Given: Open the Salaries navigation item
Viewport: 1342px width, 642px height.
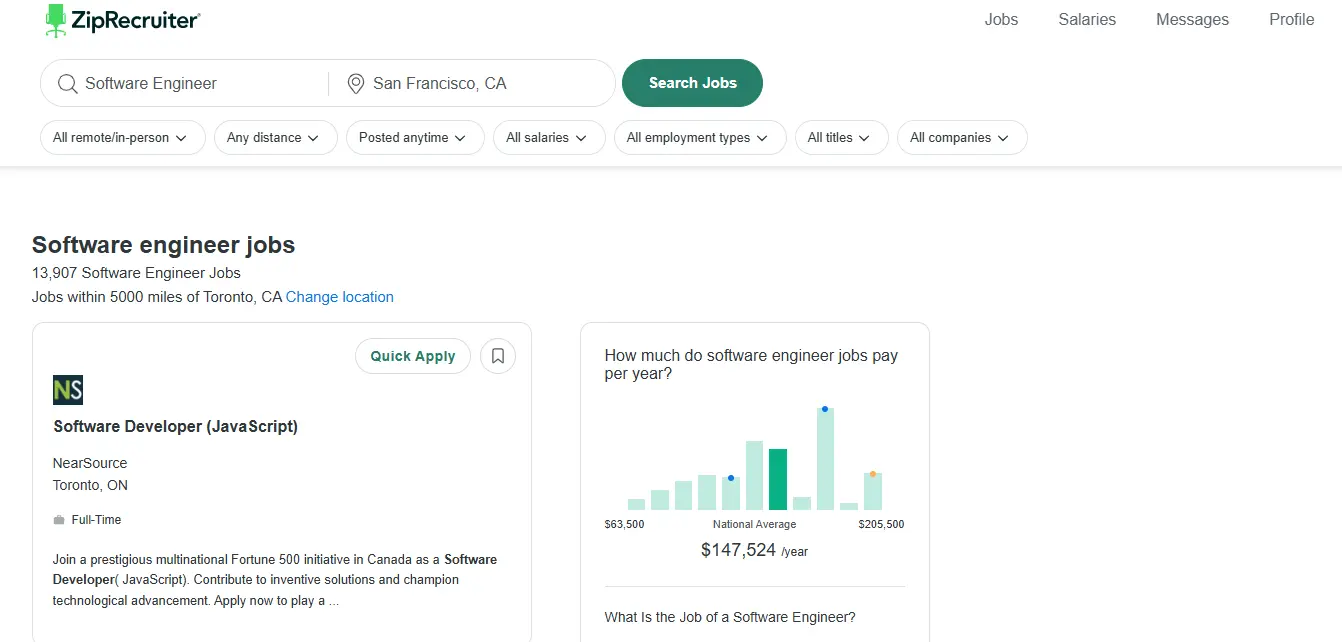Looking at the screenshot, I should click(x=1087, y=19).
